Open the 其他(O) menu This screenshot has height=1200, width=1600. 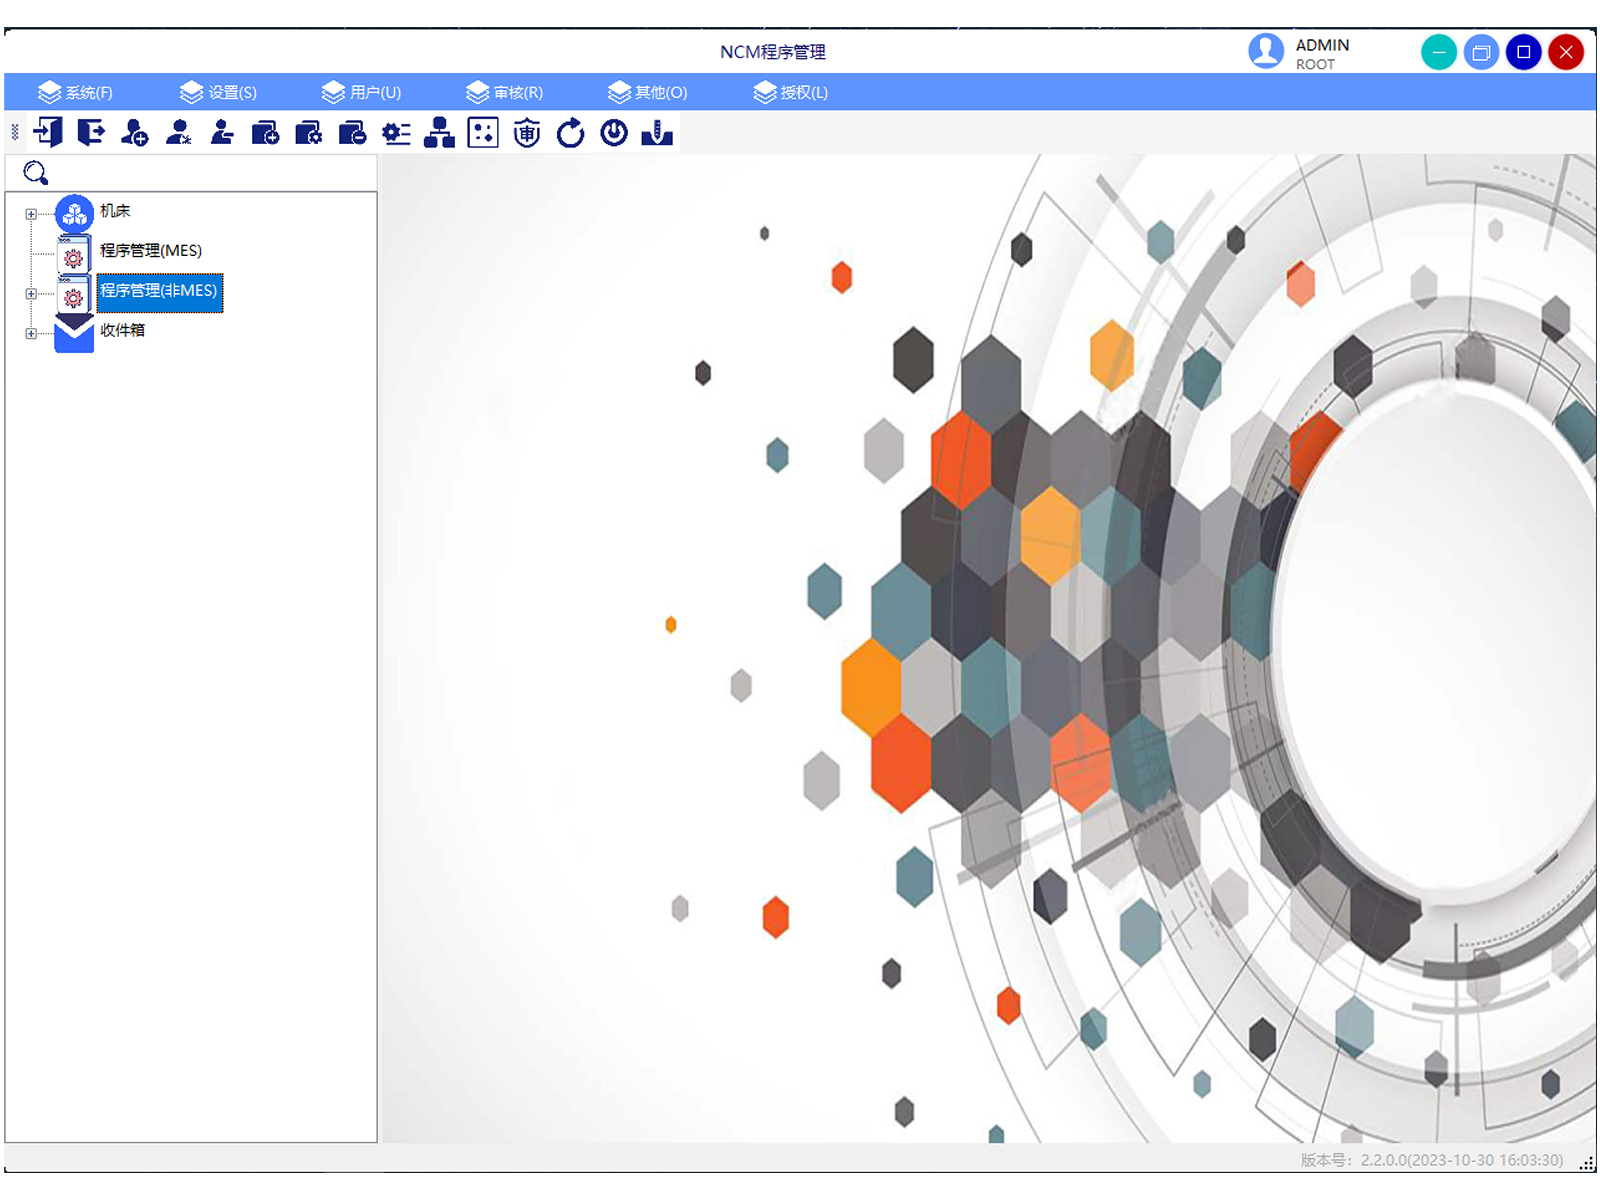tap(647, 92)
